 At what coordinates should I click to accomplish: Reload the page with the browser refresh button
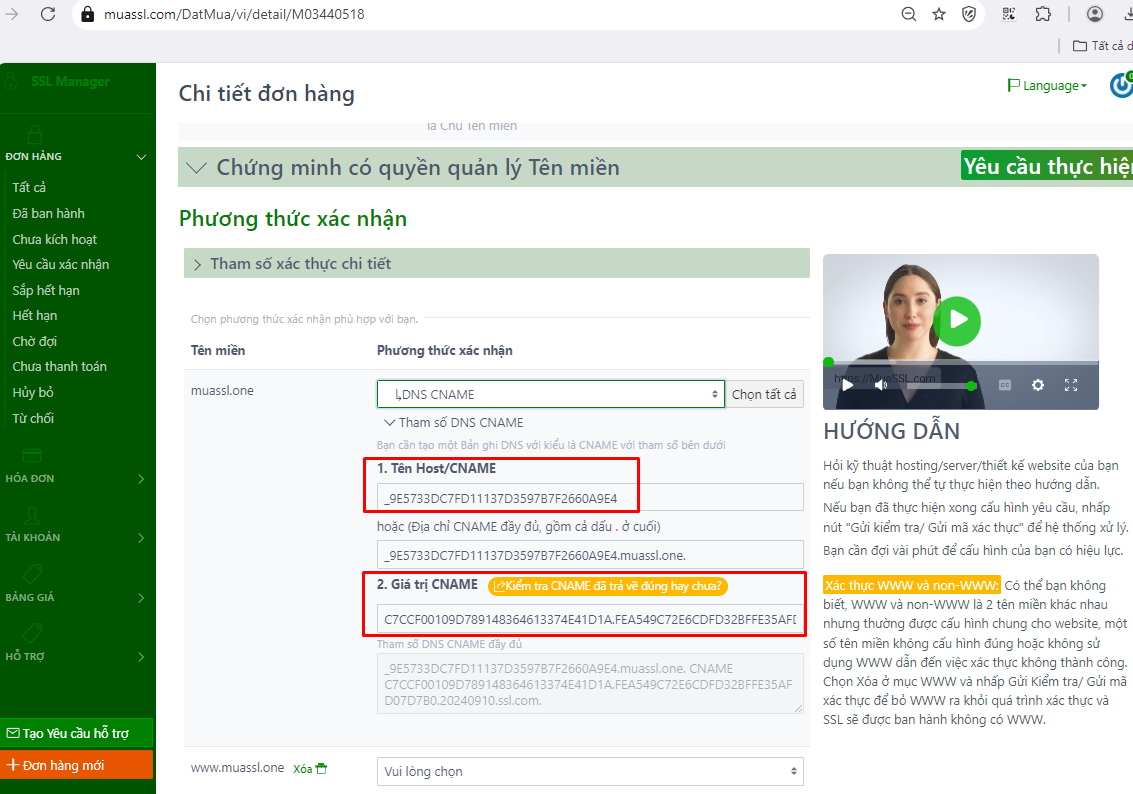[48, 14]
